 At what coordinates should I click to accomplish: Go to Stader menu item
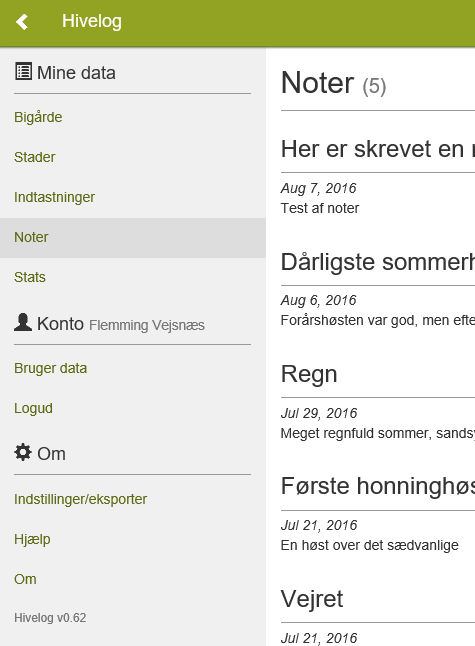pos(35,157)
